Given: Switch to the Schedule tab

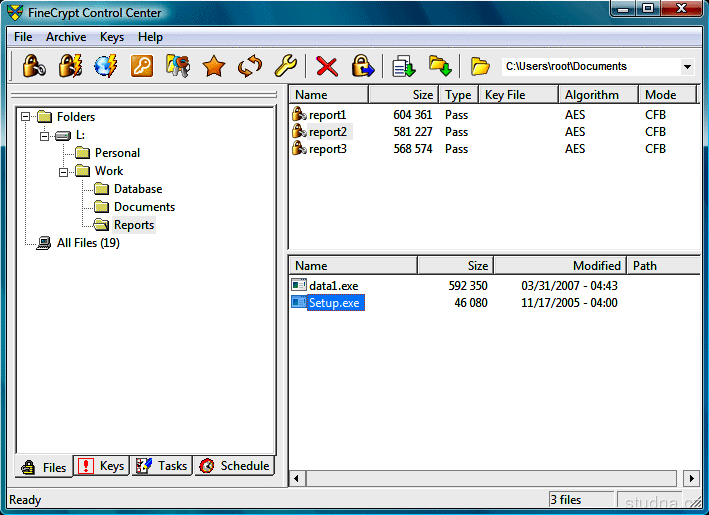Looking at the screenshot, I should tap(234, 466).
